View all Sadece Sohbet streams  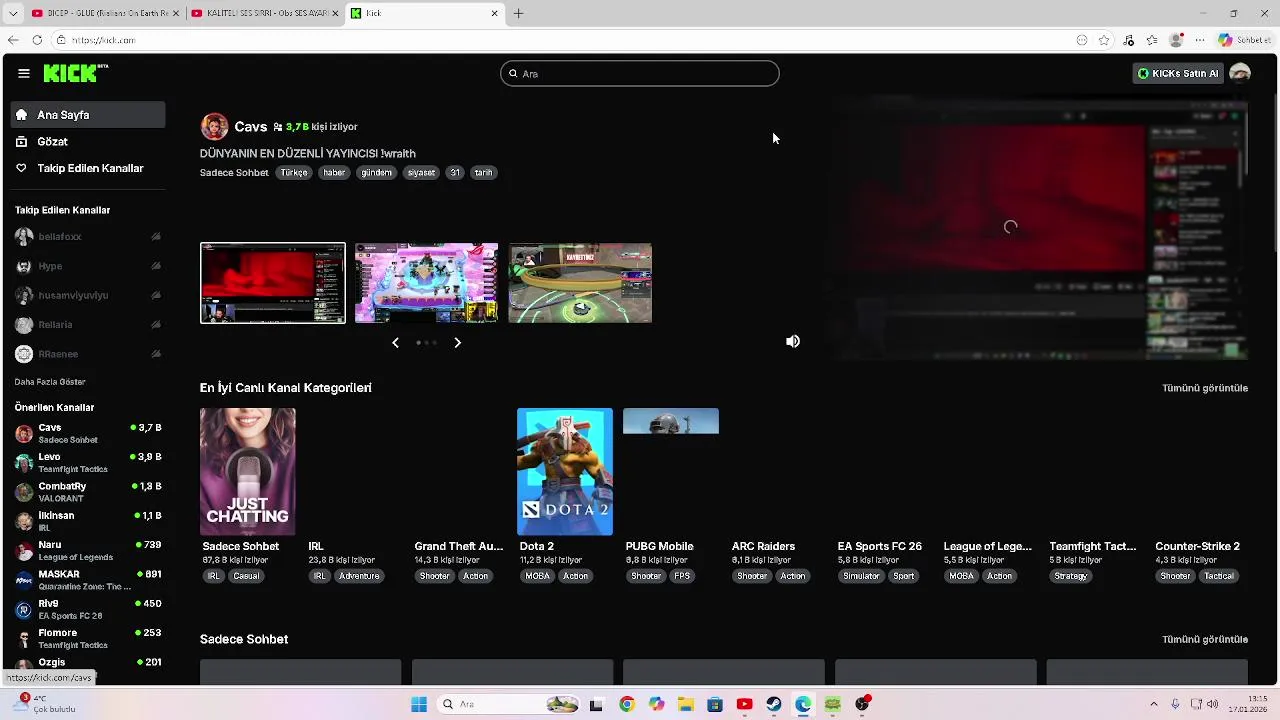[x=1205, y=639]
